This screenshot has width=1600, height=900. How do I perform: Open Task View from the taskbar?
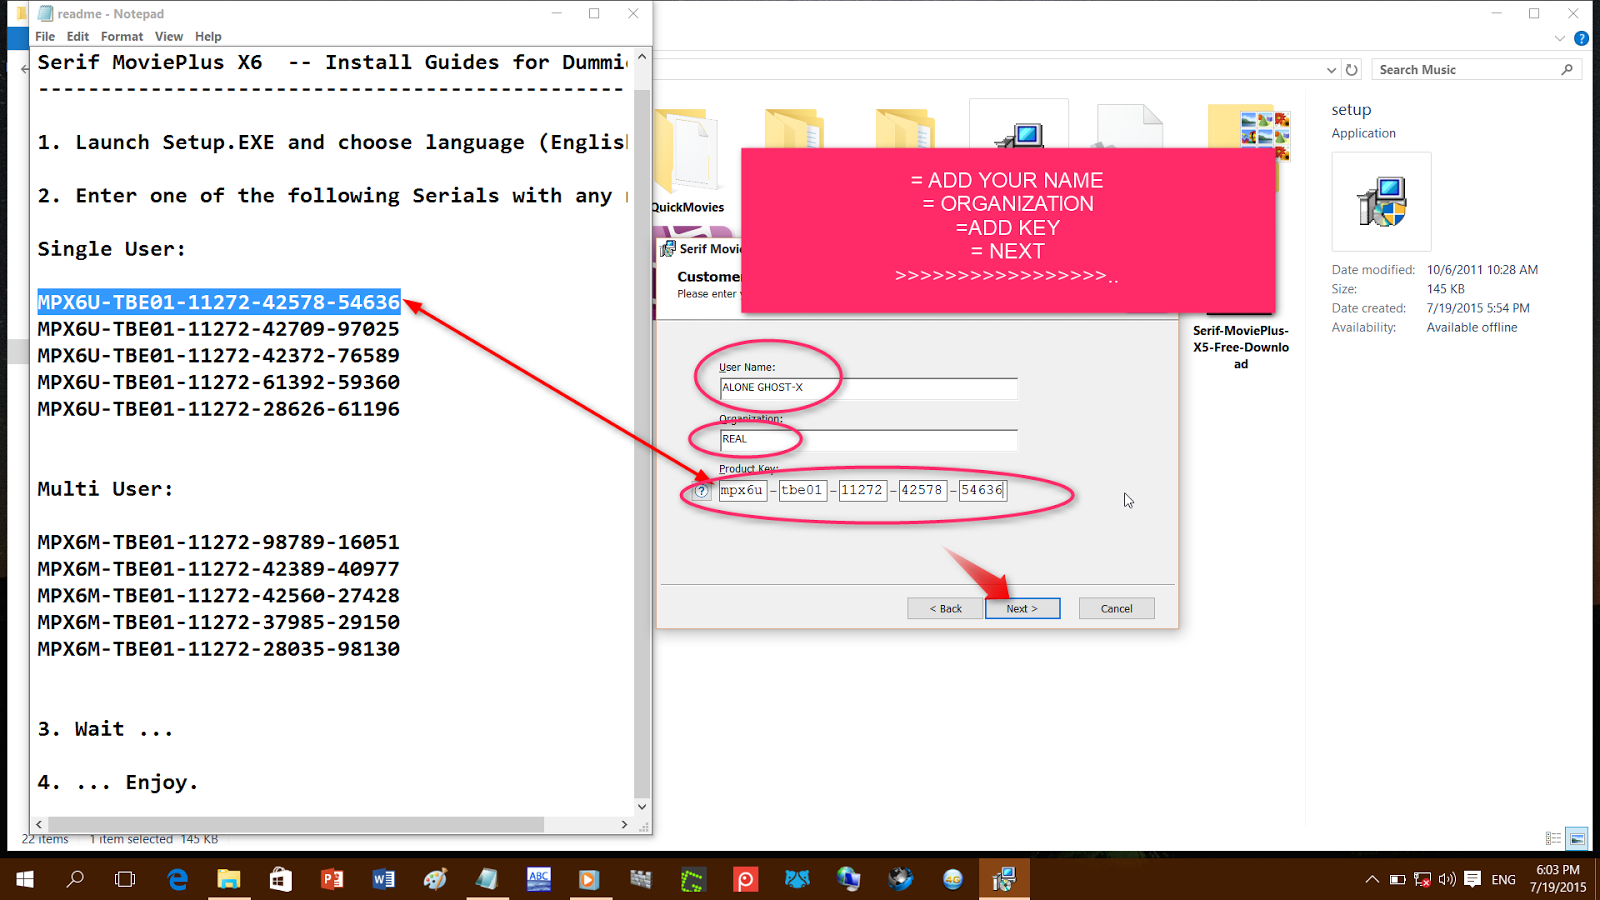(x=125, y=879)
